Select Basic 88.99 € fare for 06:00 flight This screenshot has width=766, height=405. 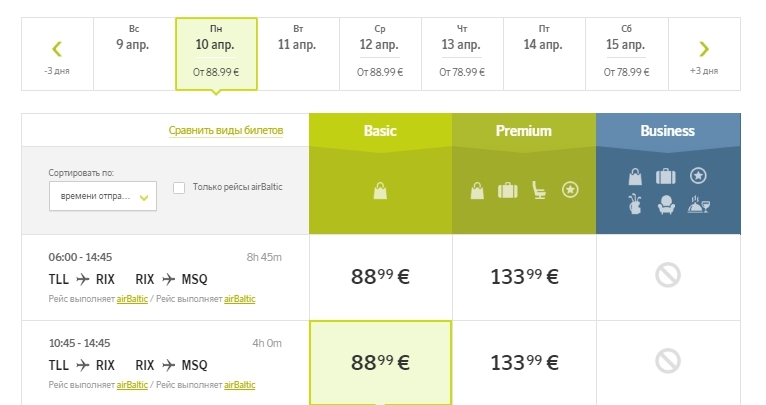[x=380, y=277]
